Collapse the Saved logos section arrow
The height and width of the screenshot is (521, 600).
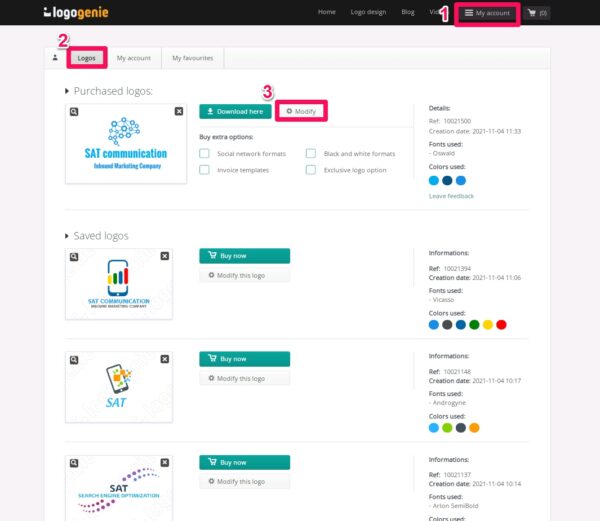tap(67, 237)
